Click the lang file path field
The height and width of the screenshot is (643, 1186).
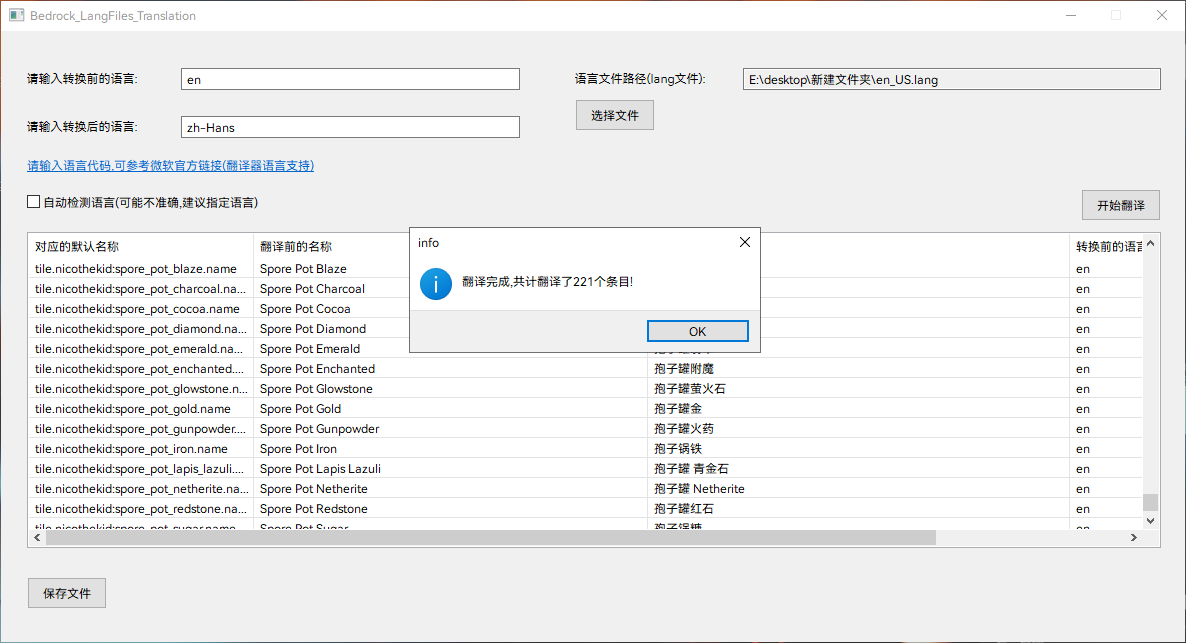[x=950, y=79]
